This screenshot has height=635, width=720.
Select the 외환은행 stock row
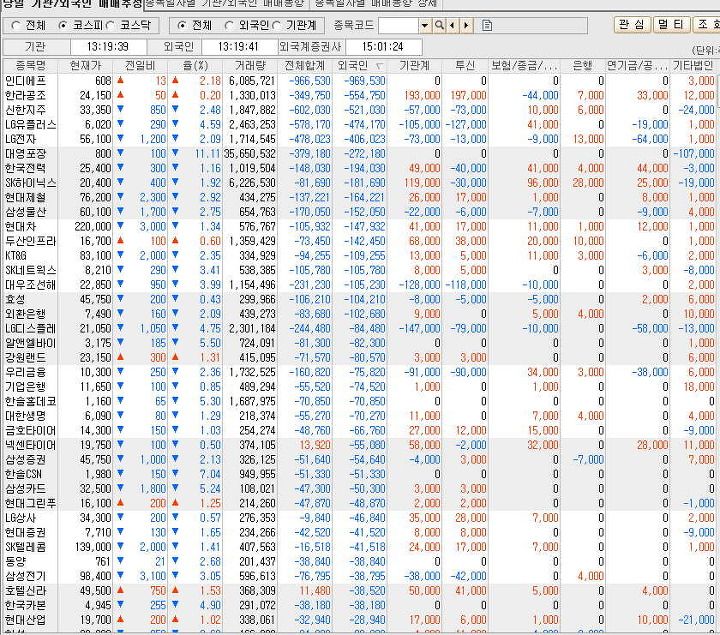point(360,314)
